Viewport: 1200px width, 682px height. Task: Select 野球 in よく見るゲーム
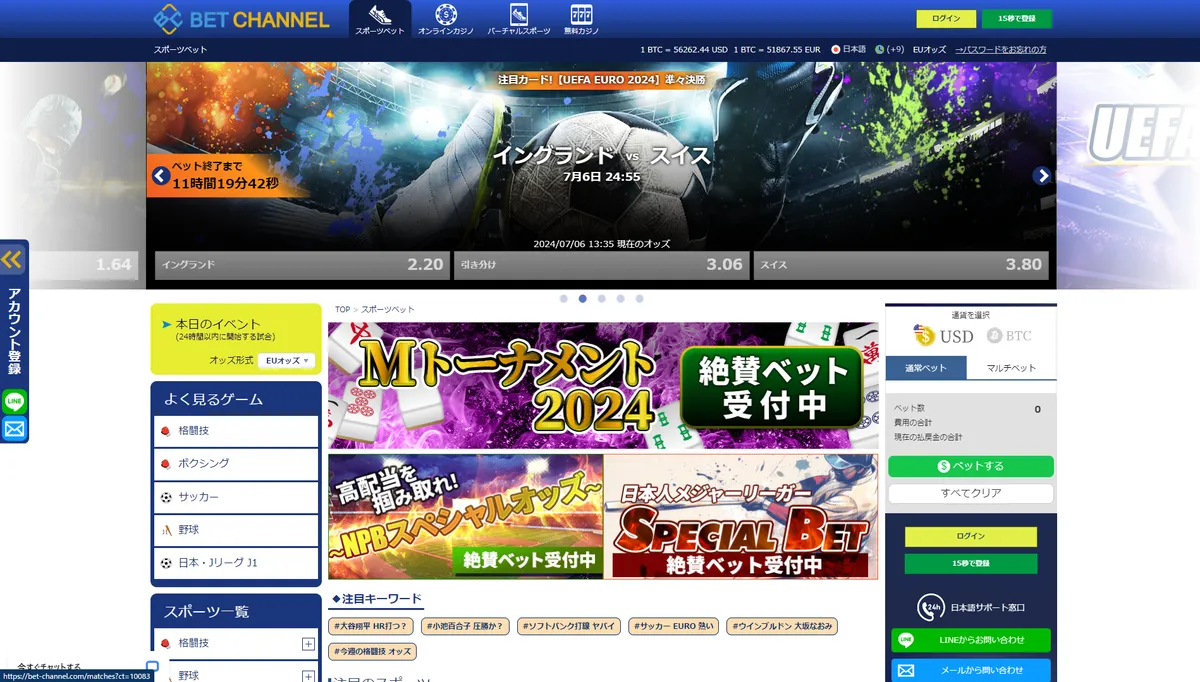point(236,530)
